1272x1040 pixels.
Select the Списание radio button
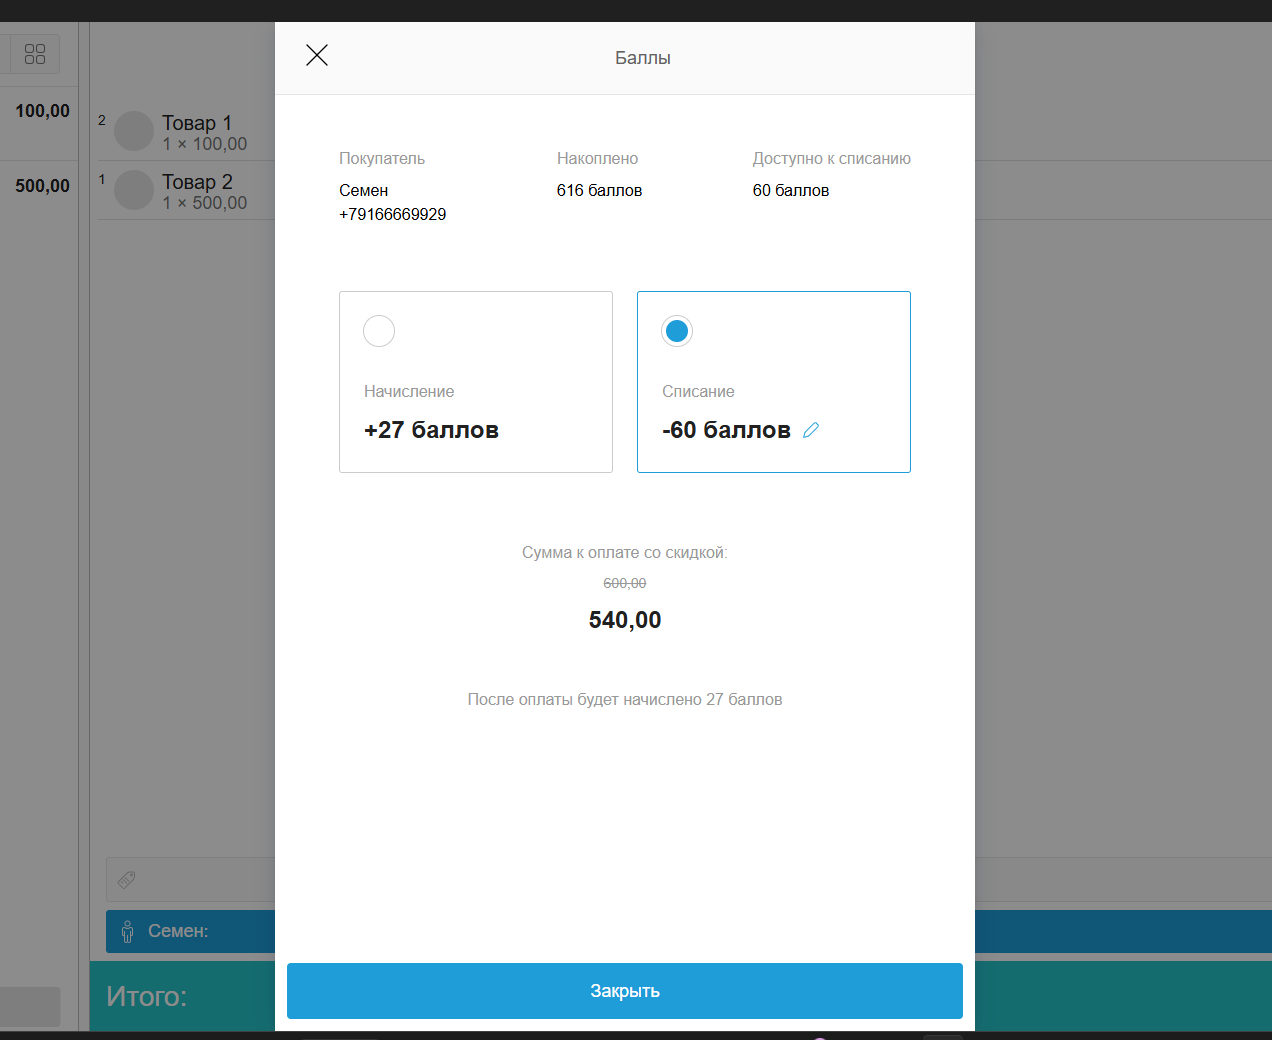click(677, 331)
